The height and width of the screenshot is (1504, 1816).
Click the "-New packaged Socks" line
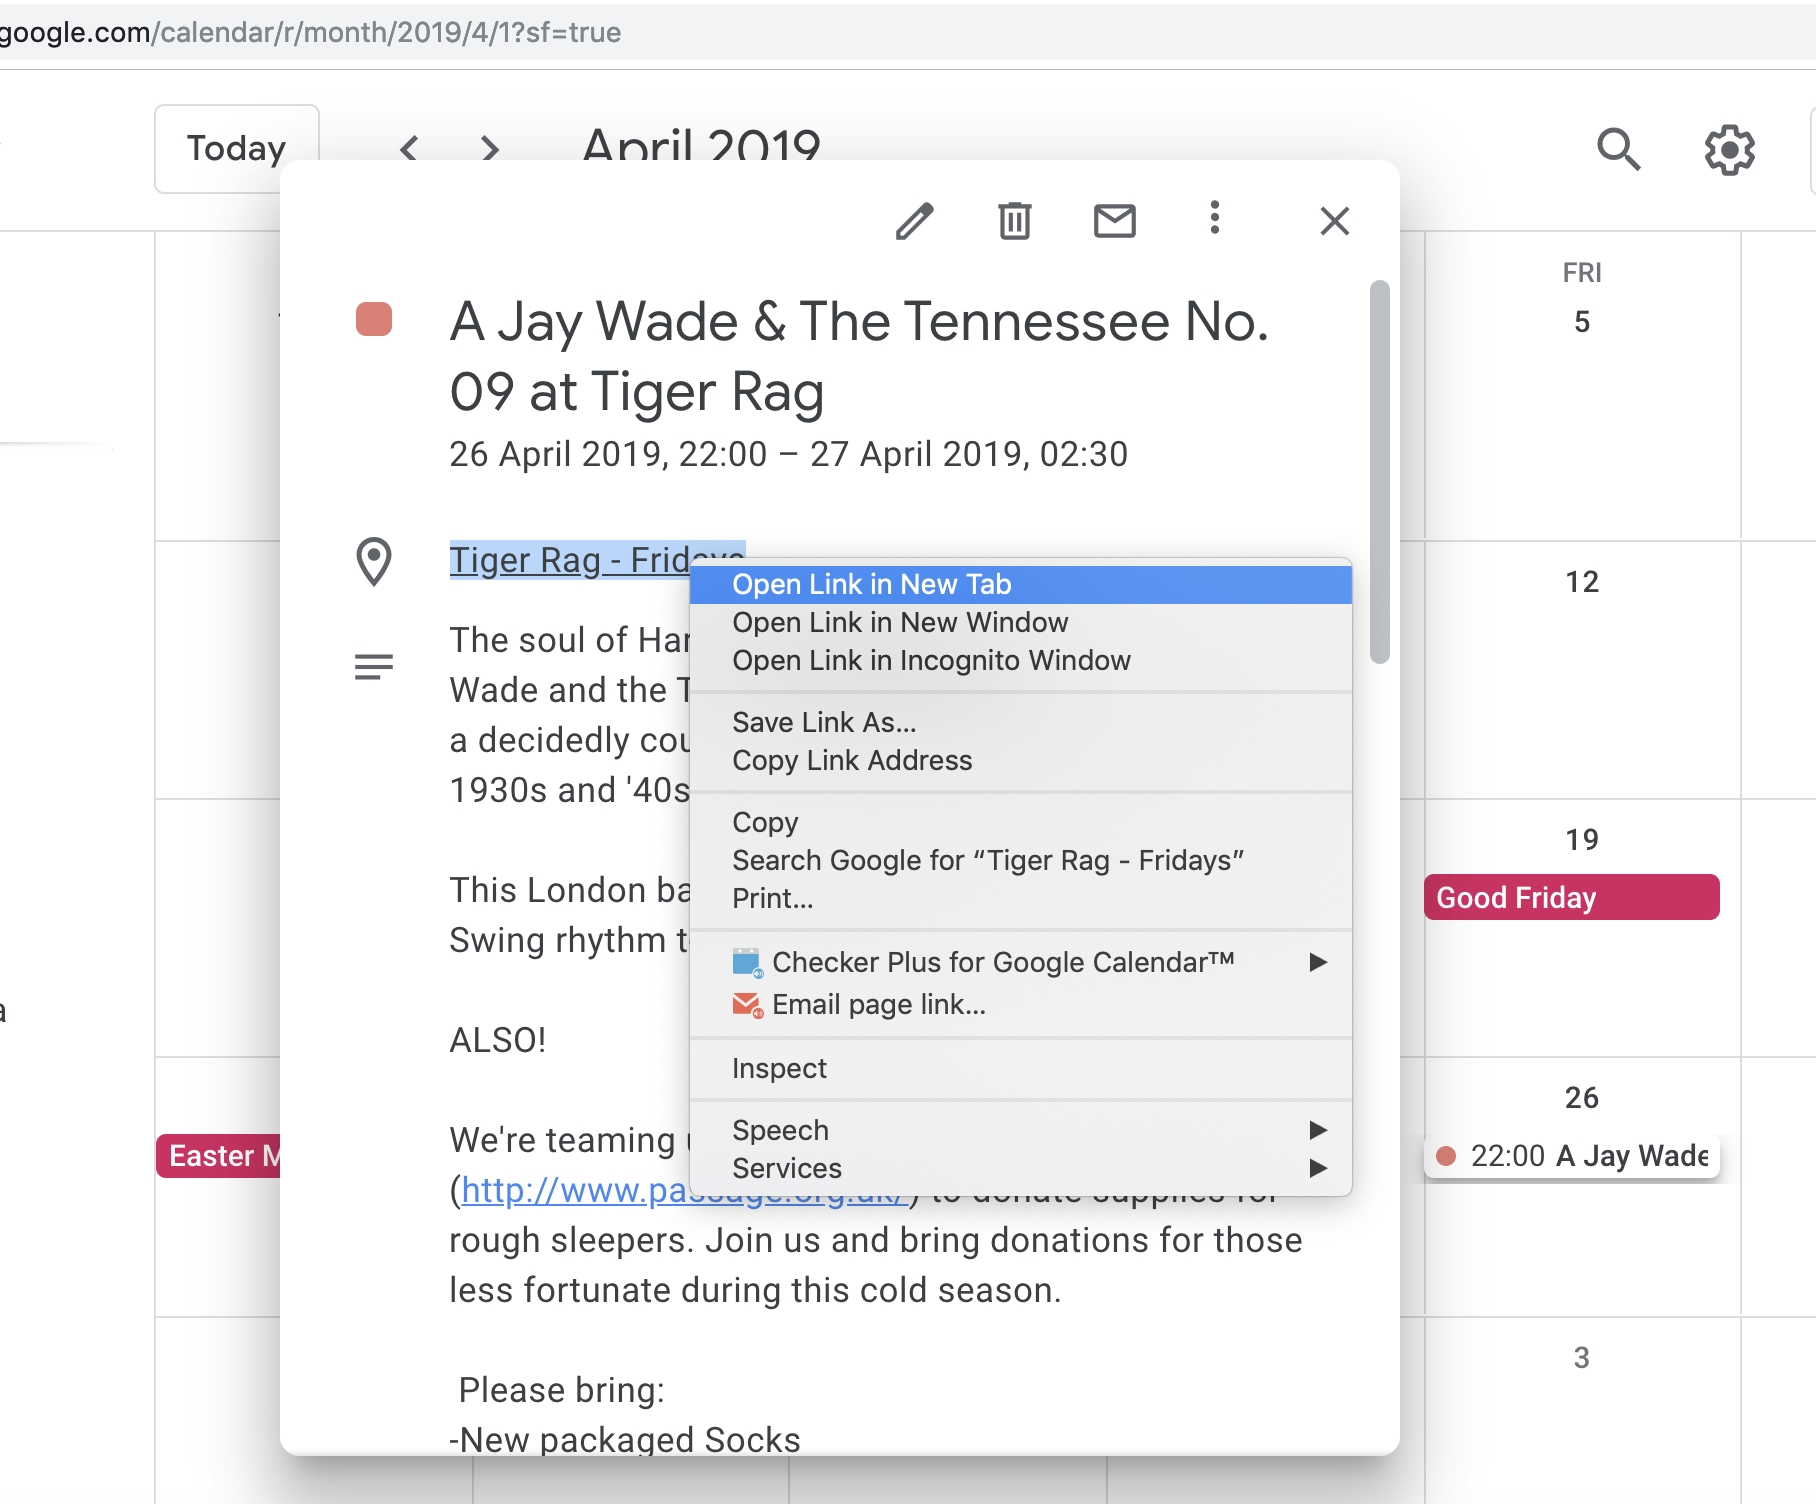tap(625, 1440)
